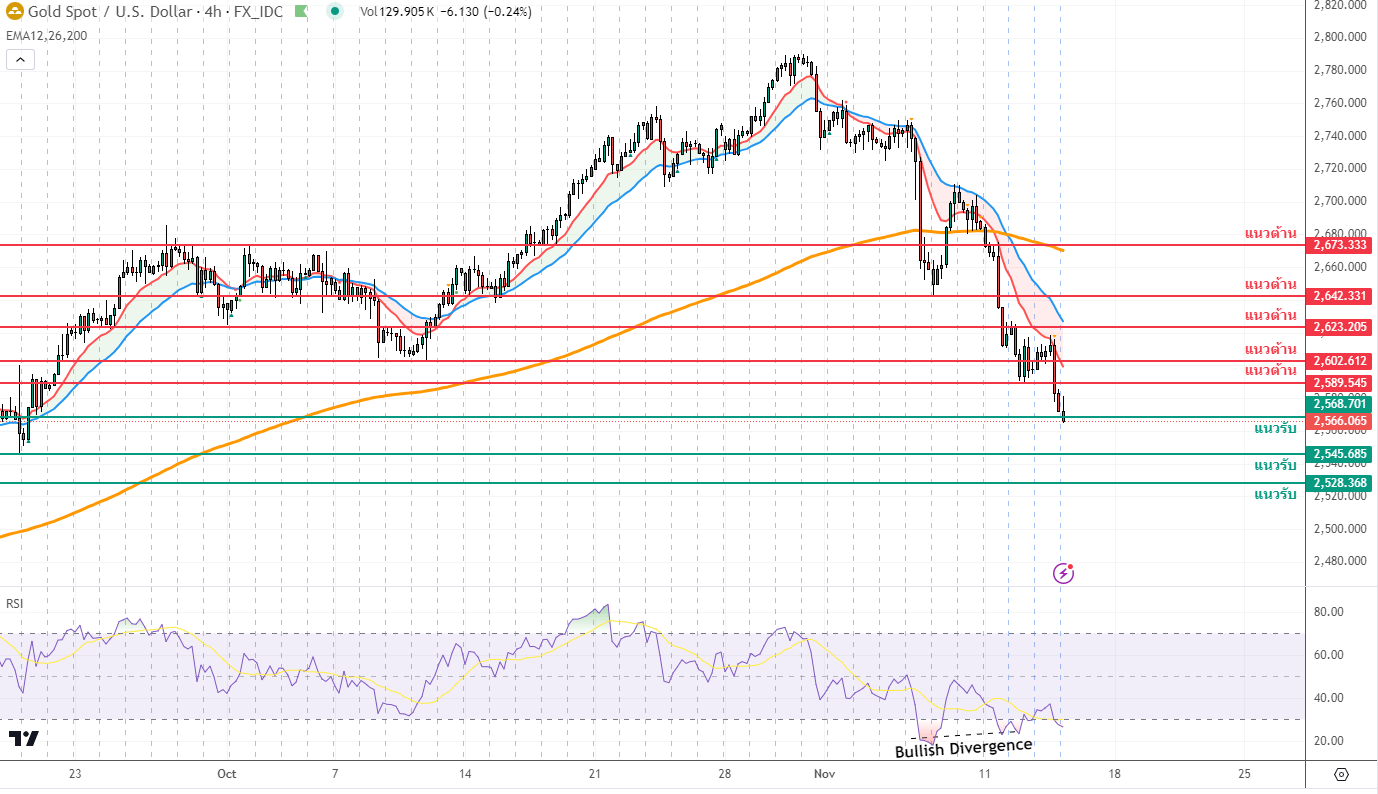Click the 80.00 RSI scale value
This screenshot has height=794, width=1378.
(x=1327, y=611)
